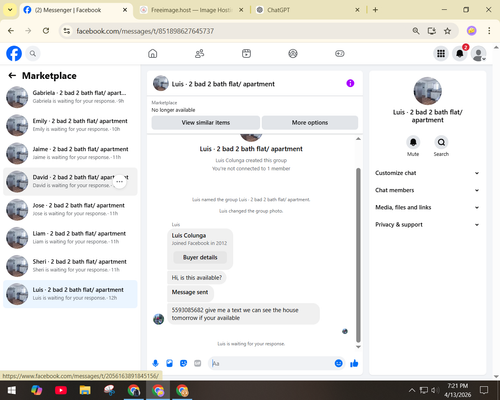Open the taskbar notification center icon
500x400 pixels.
[484, 390]
